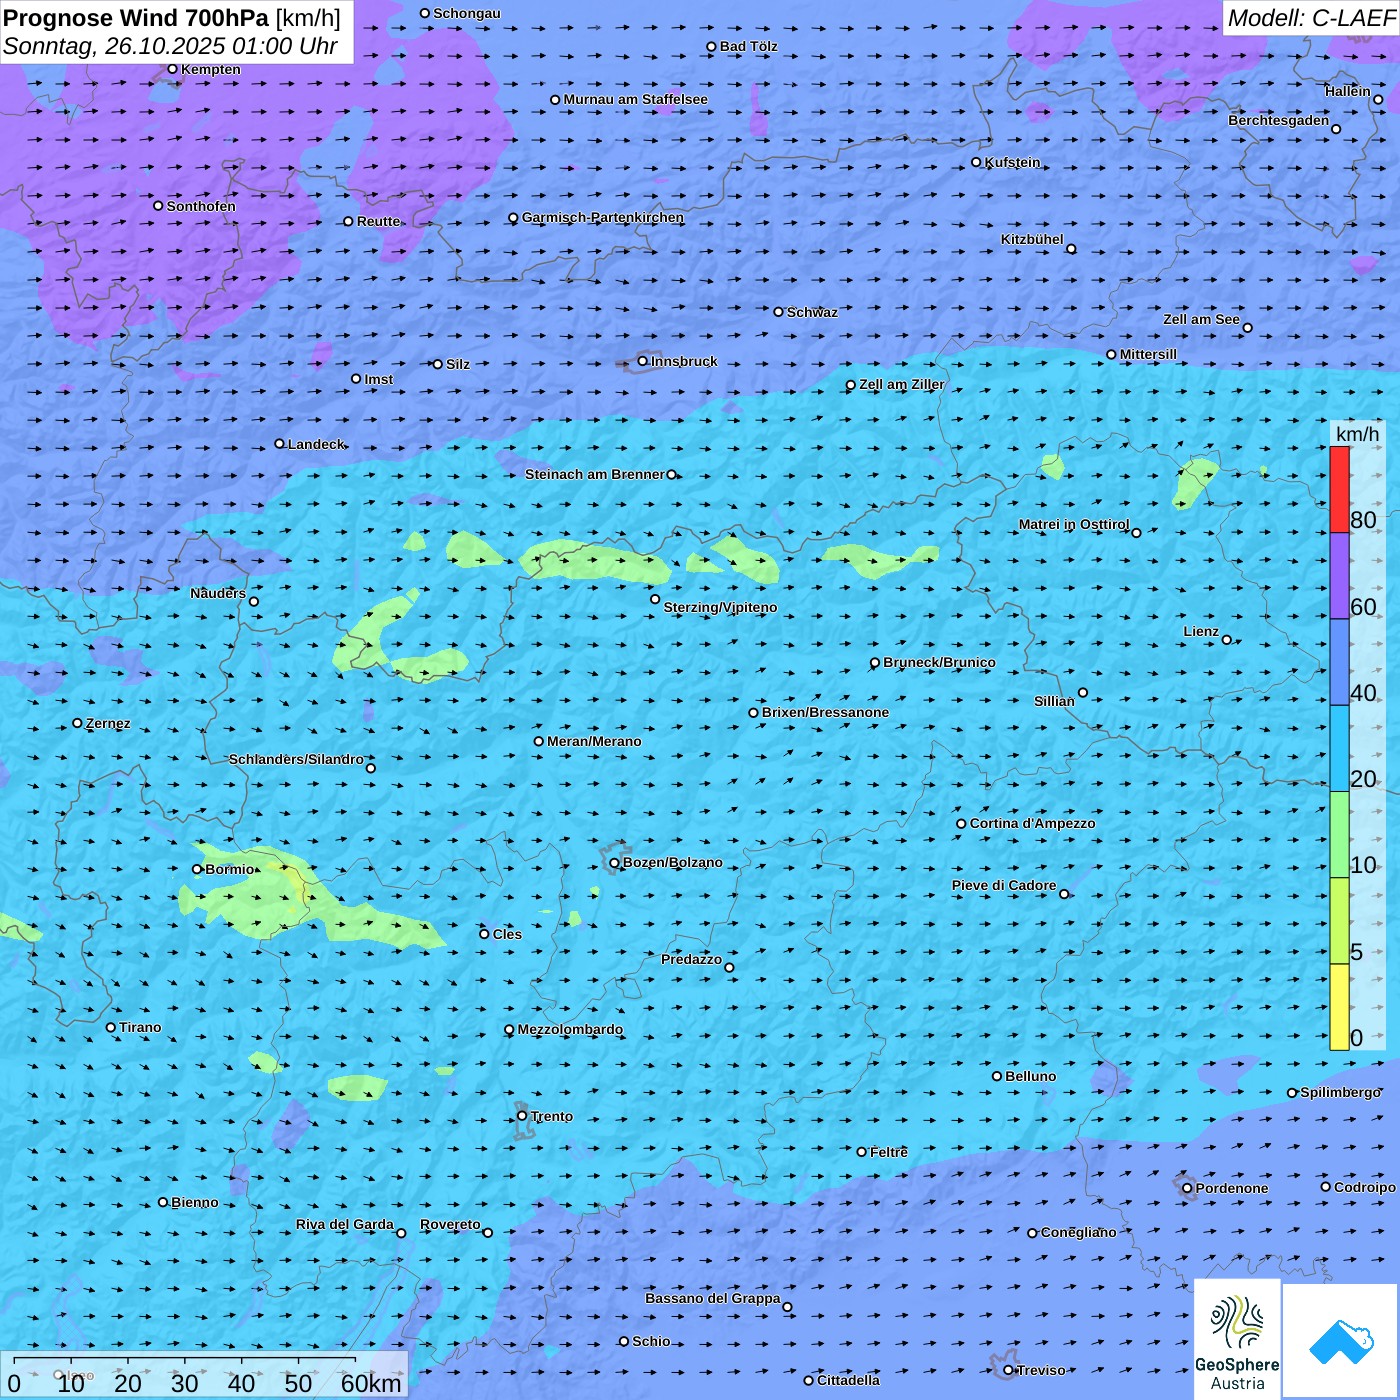Screen dimensions: 1400x1400
Task: Click the Pordenone city marker
Action: coord(1188,1188)
